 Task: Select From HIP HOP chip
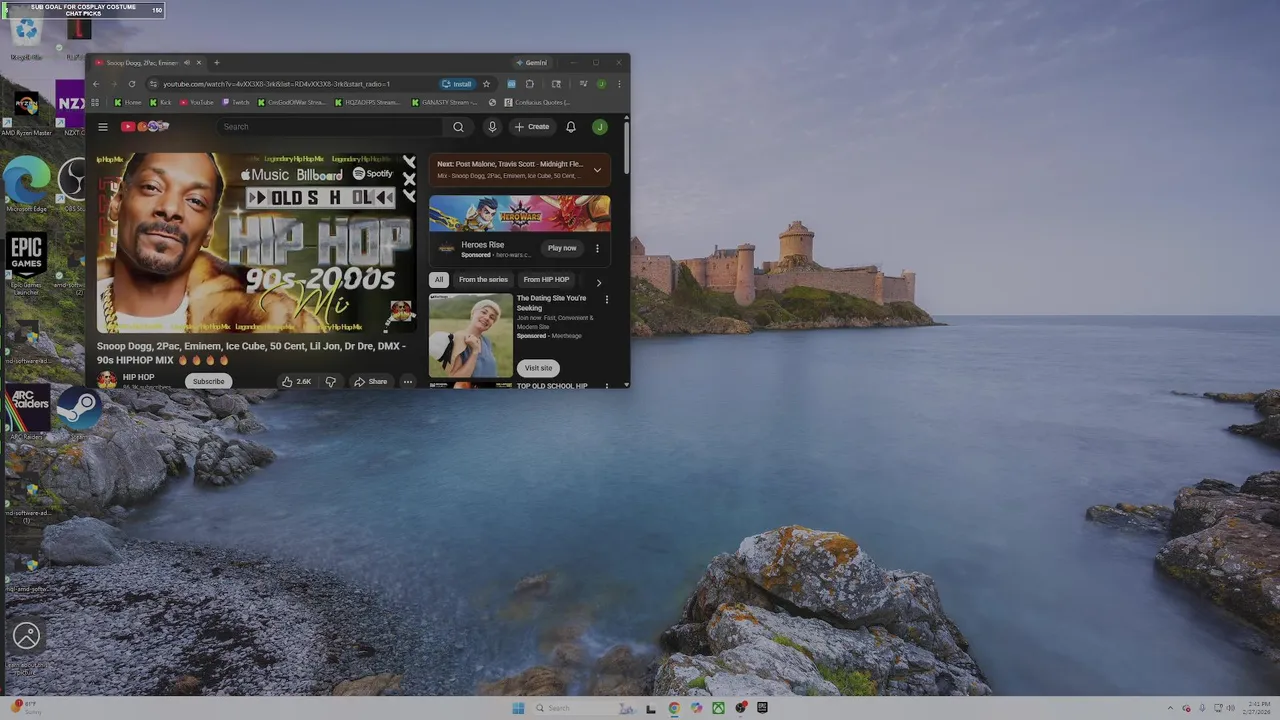[546, 280]
